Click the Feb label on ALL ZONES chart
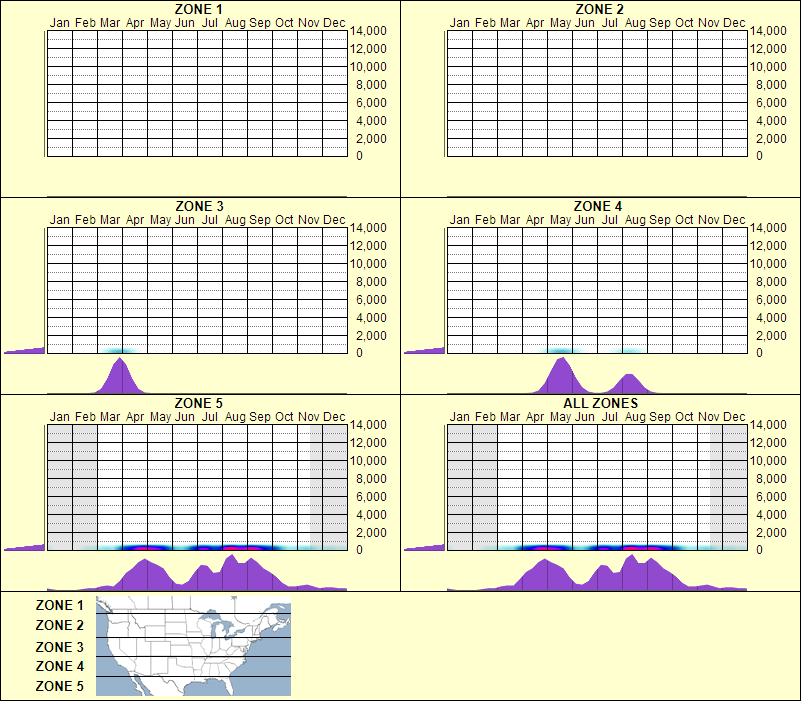Screen dimensions: 801x701 (x=485, y=417)
